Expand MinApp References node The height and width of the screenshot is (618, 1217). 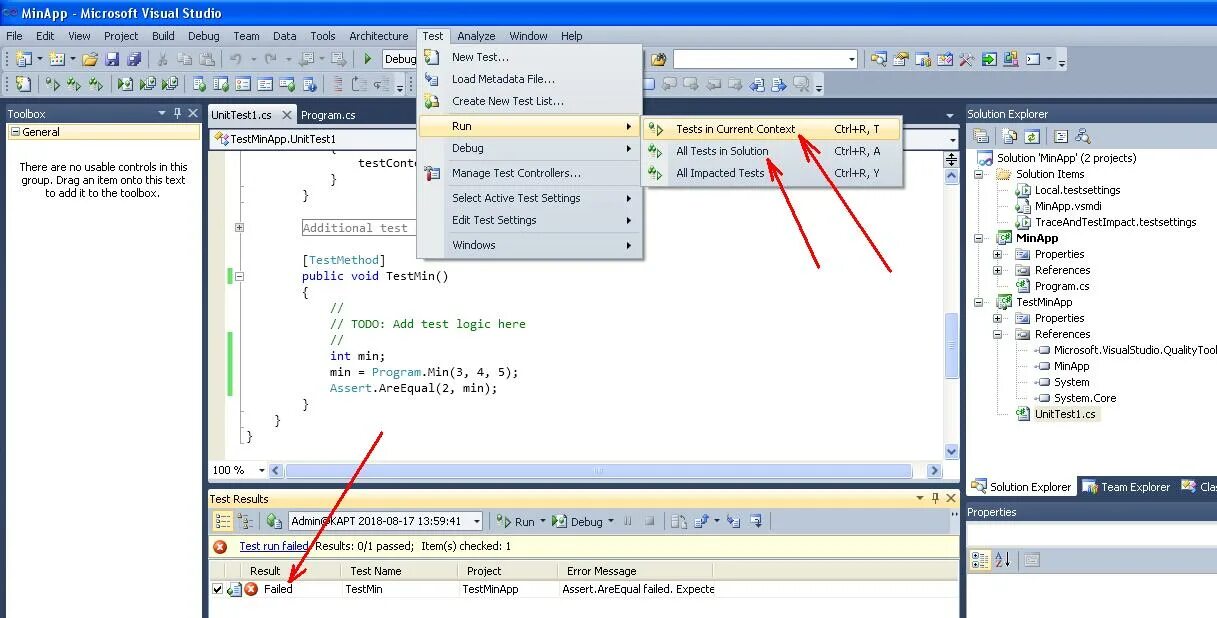[x=997, y=270]
